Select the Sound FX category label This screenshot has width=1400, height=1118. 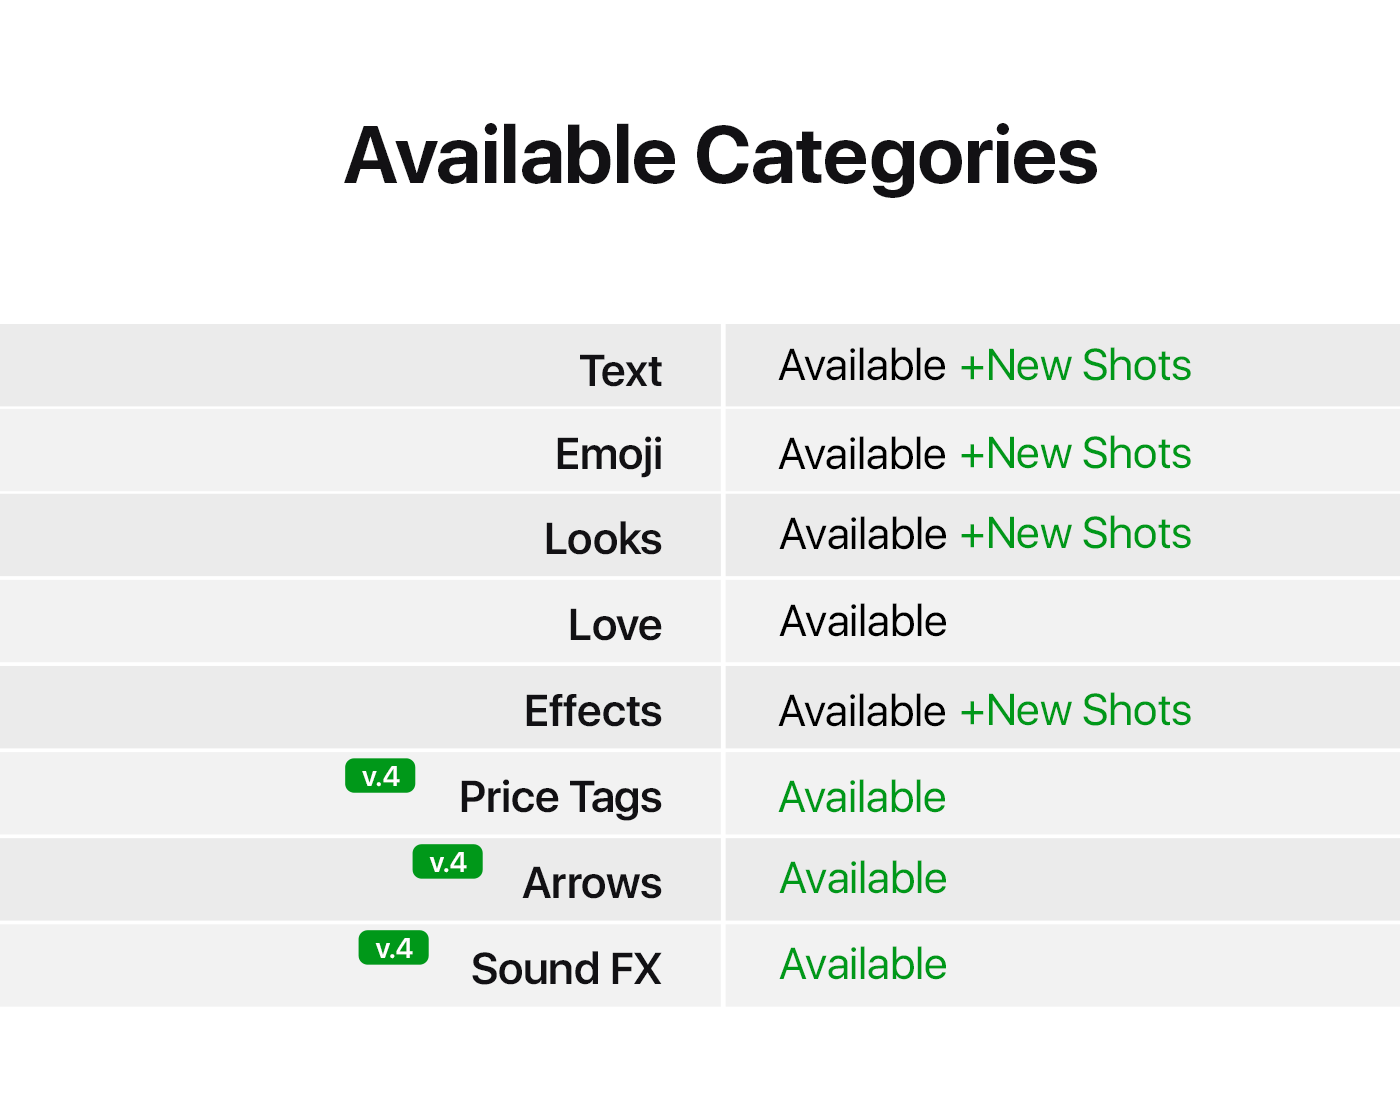[566, 969]
